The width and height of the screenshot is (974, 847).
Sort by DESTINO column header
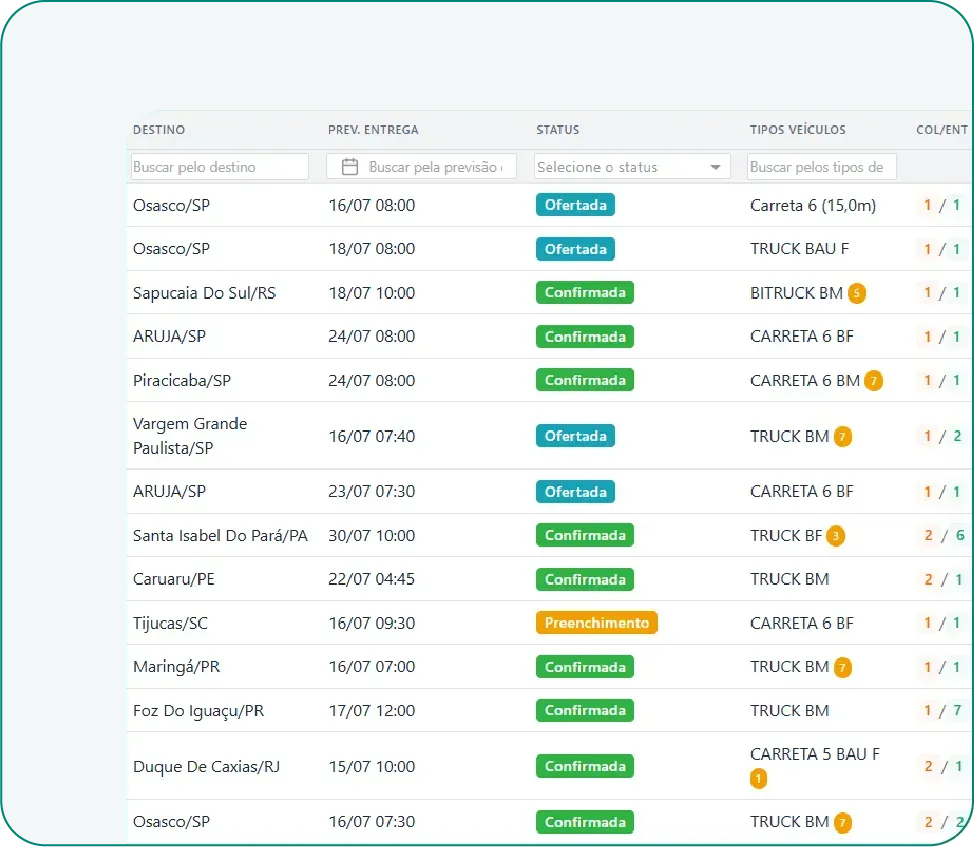pyautogui.click(x=159, y=130)
